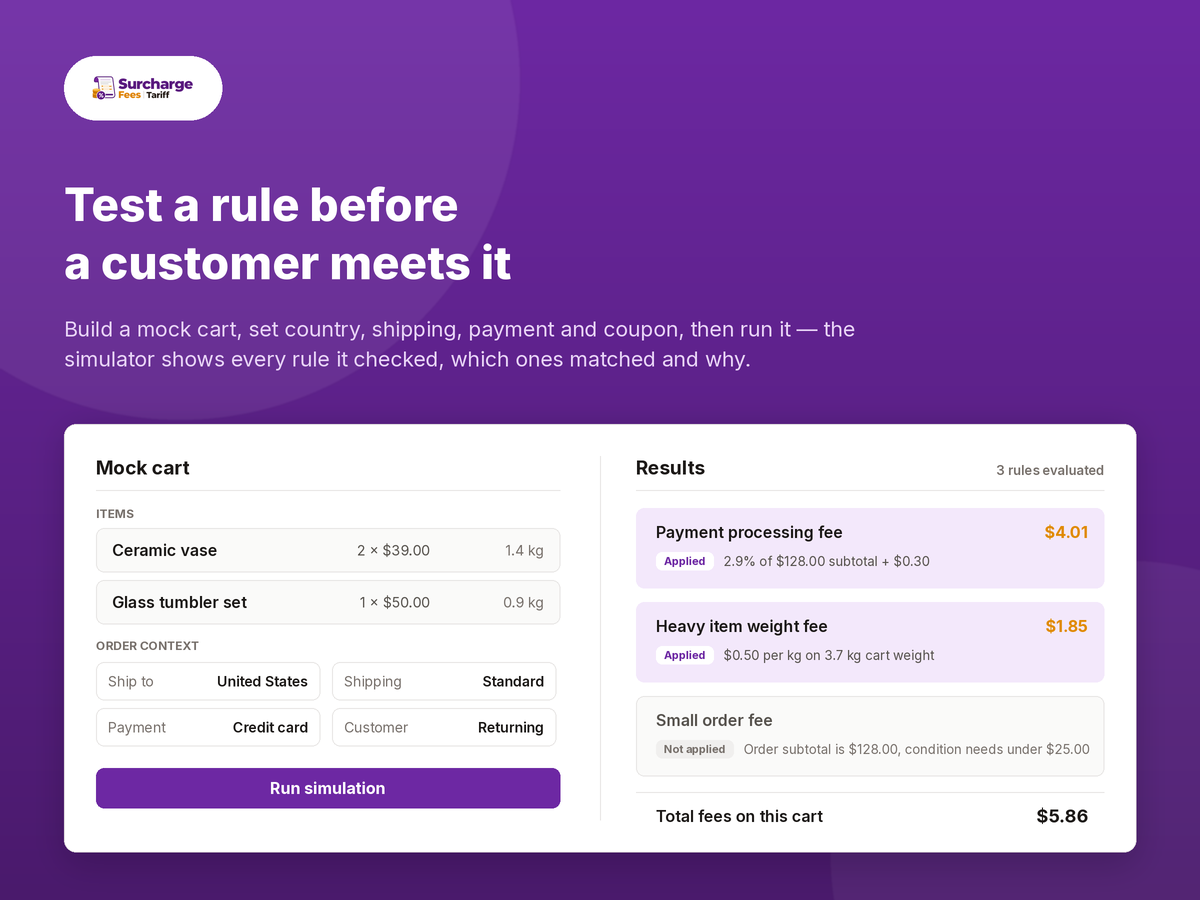Screen dimensions: 1200x900
Task: Click the Small order fee result card
Action: point(870,736)
